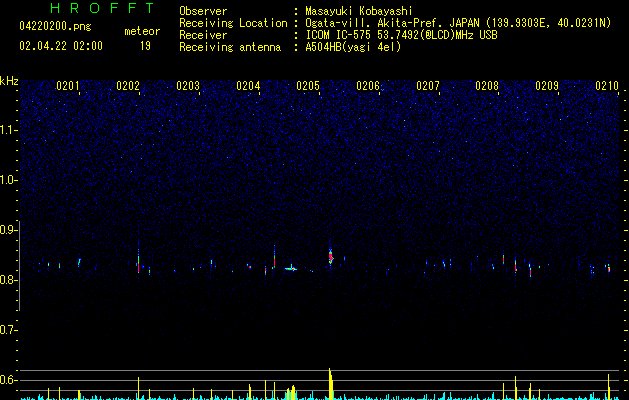The image size is (629, 400).
Task: Click the 0.7 kHz axis label
Action: click(8, 330)
